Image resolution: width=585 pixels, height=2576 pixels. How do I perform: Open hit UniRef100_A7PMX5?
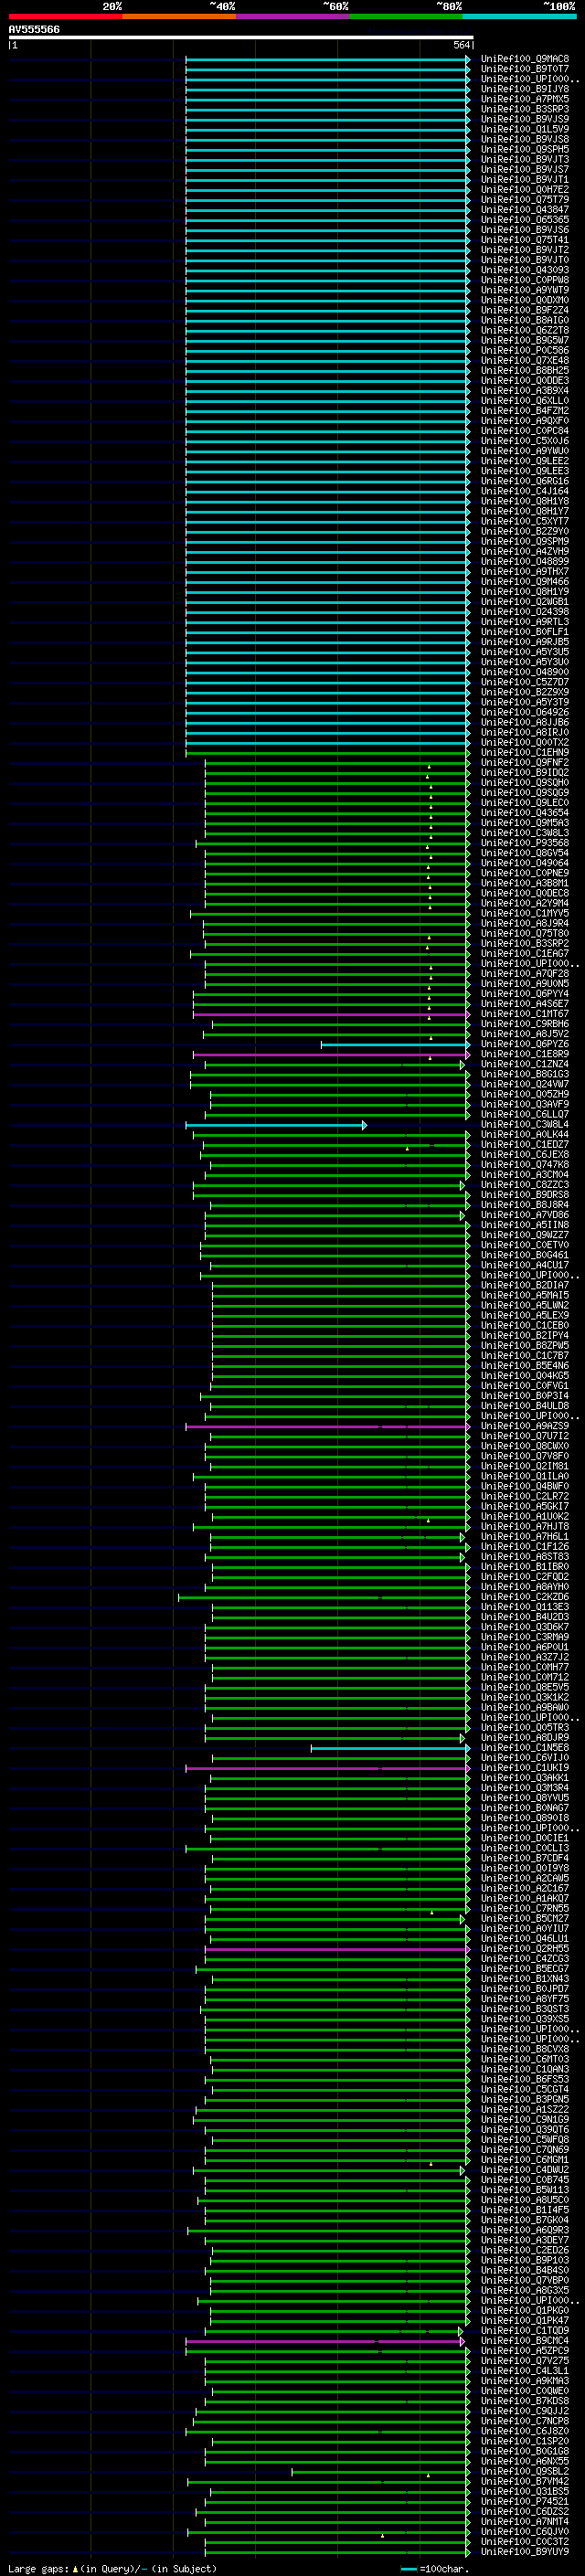[524, 99]
